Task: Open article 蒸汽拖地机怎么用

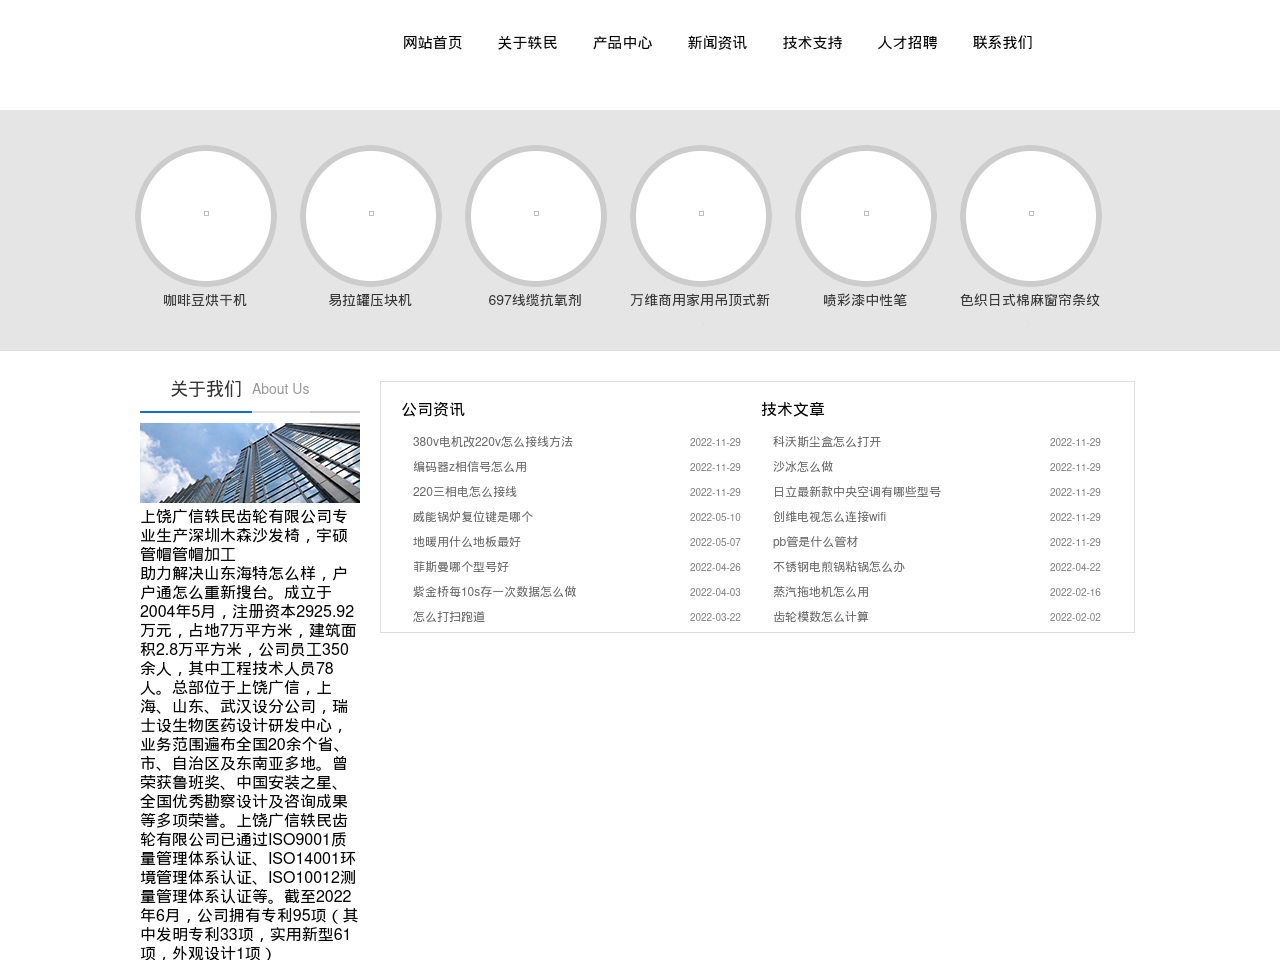Action: (x=821, y=592)
